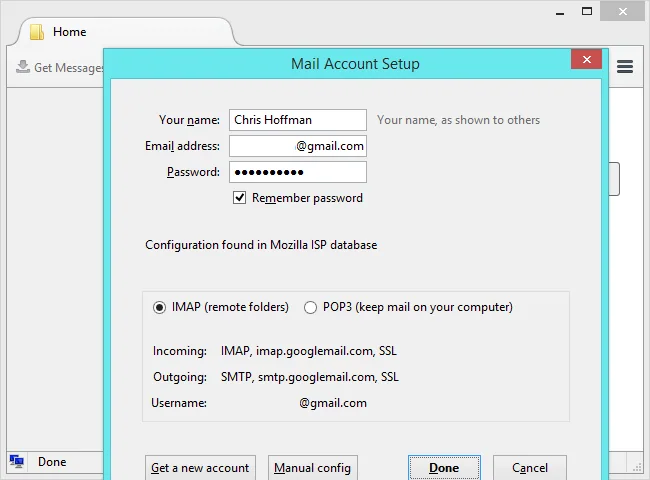Click the Home tab folder icon
The width and height of the screenshot is (650, 480).
[37, 32]
